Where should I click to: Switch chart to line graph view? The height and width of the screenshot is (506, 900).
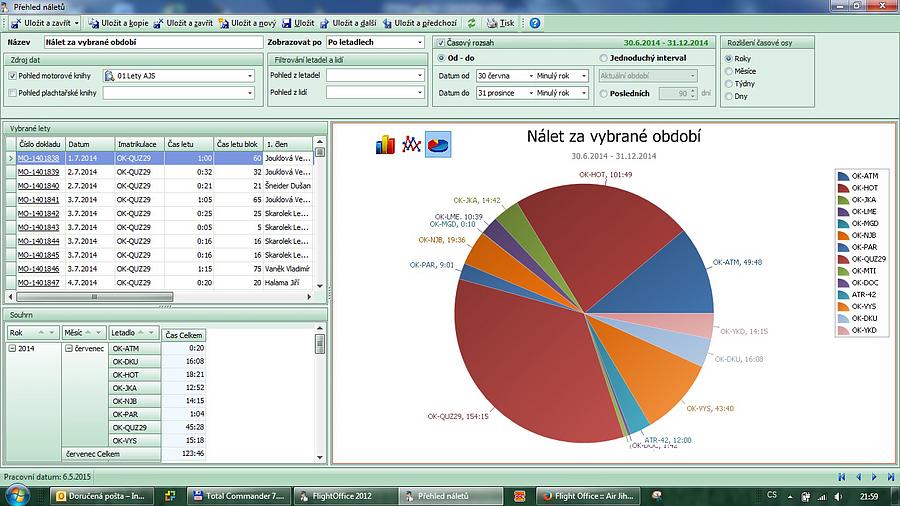pyautogui.click(x=411, y=145)
